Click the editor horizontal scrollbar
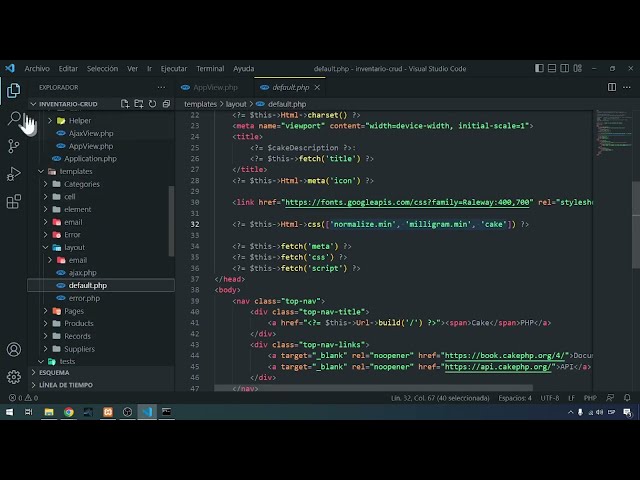The height and width of the screenshot is (480, 640). coord(373,388)
